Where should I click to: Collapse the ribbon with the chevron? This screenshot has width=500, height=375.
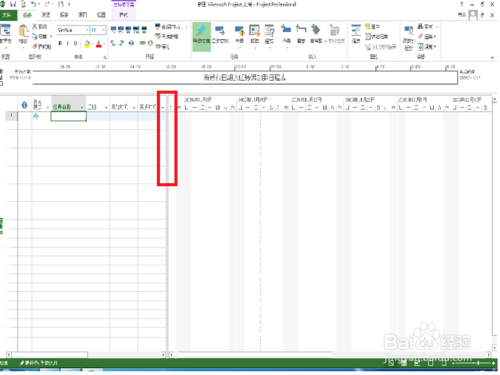pos(492,57)
